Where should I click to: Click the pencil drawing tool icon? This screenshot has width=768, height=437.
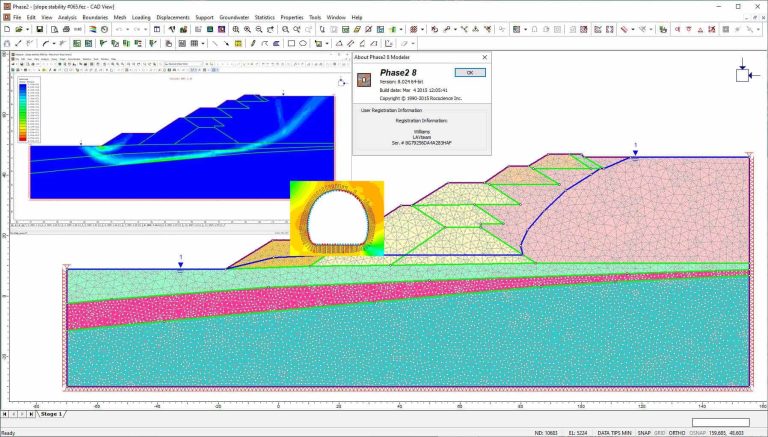point(253,43)
